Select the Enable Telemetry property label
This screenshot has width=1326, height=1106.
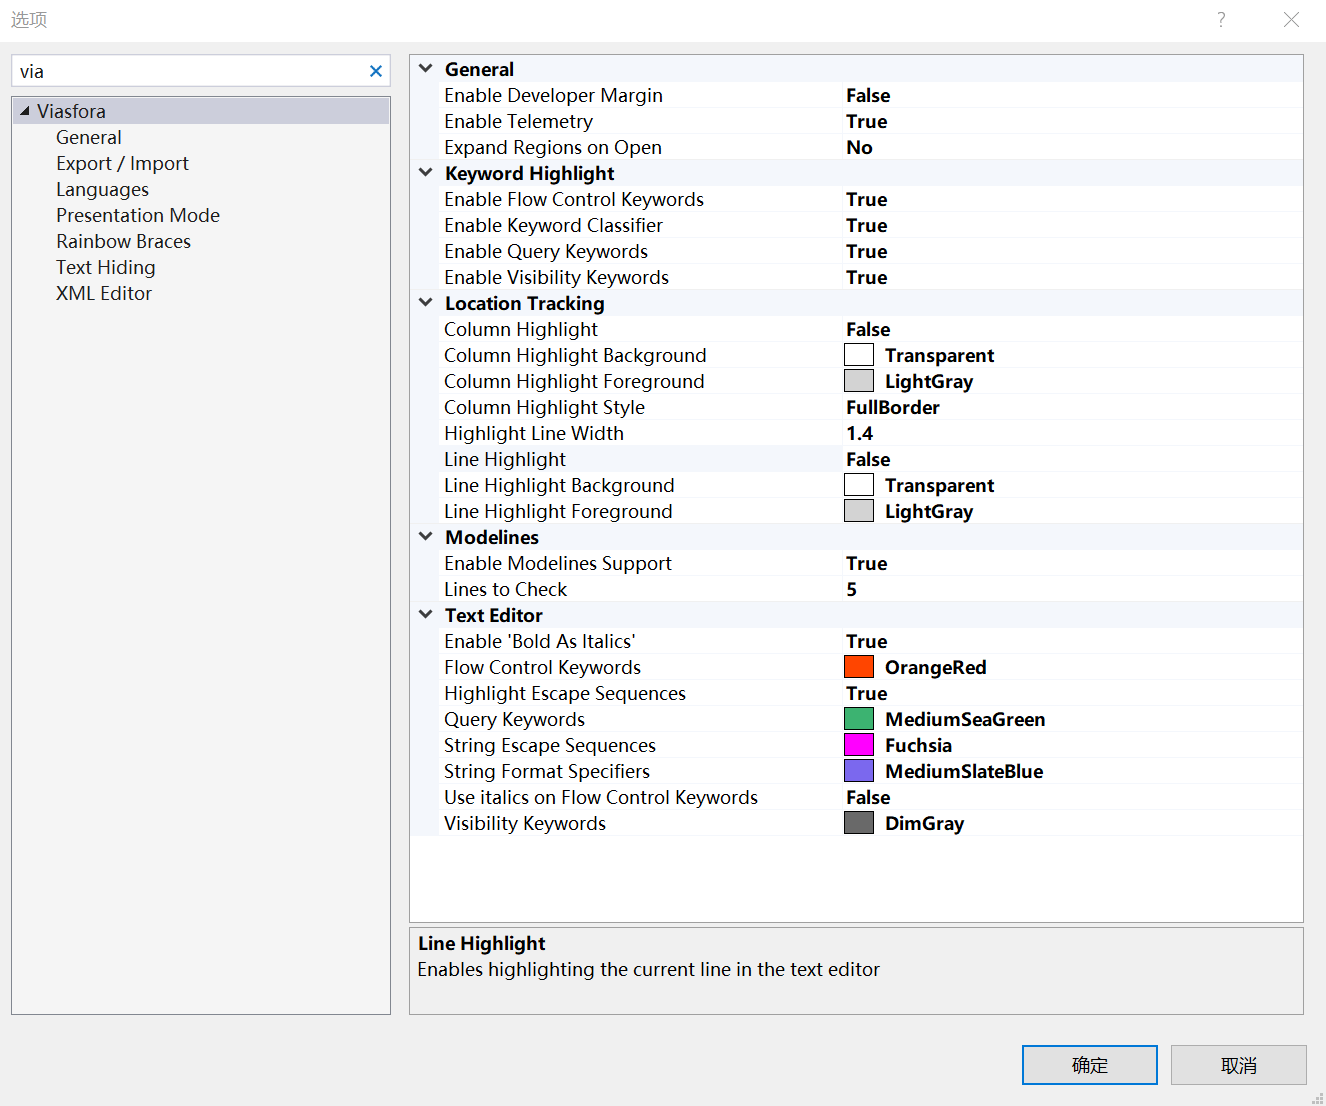518,121
